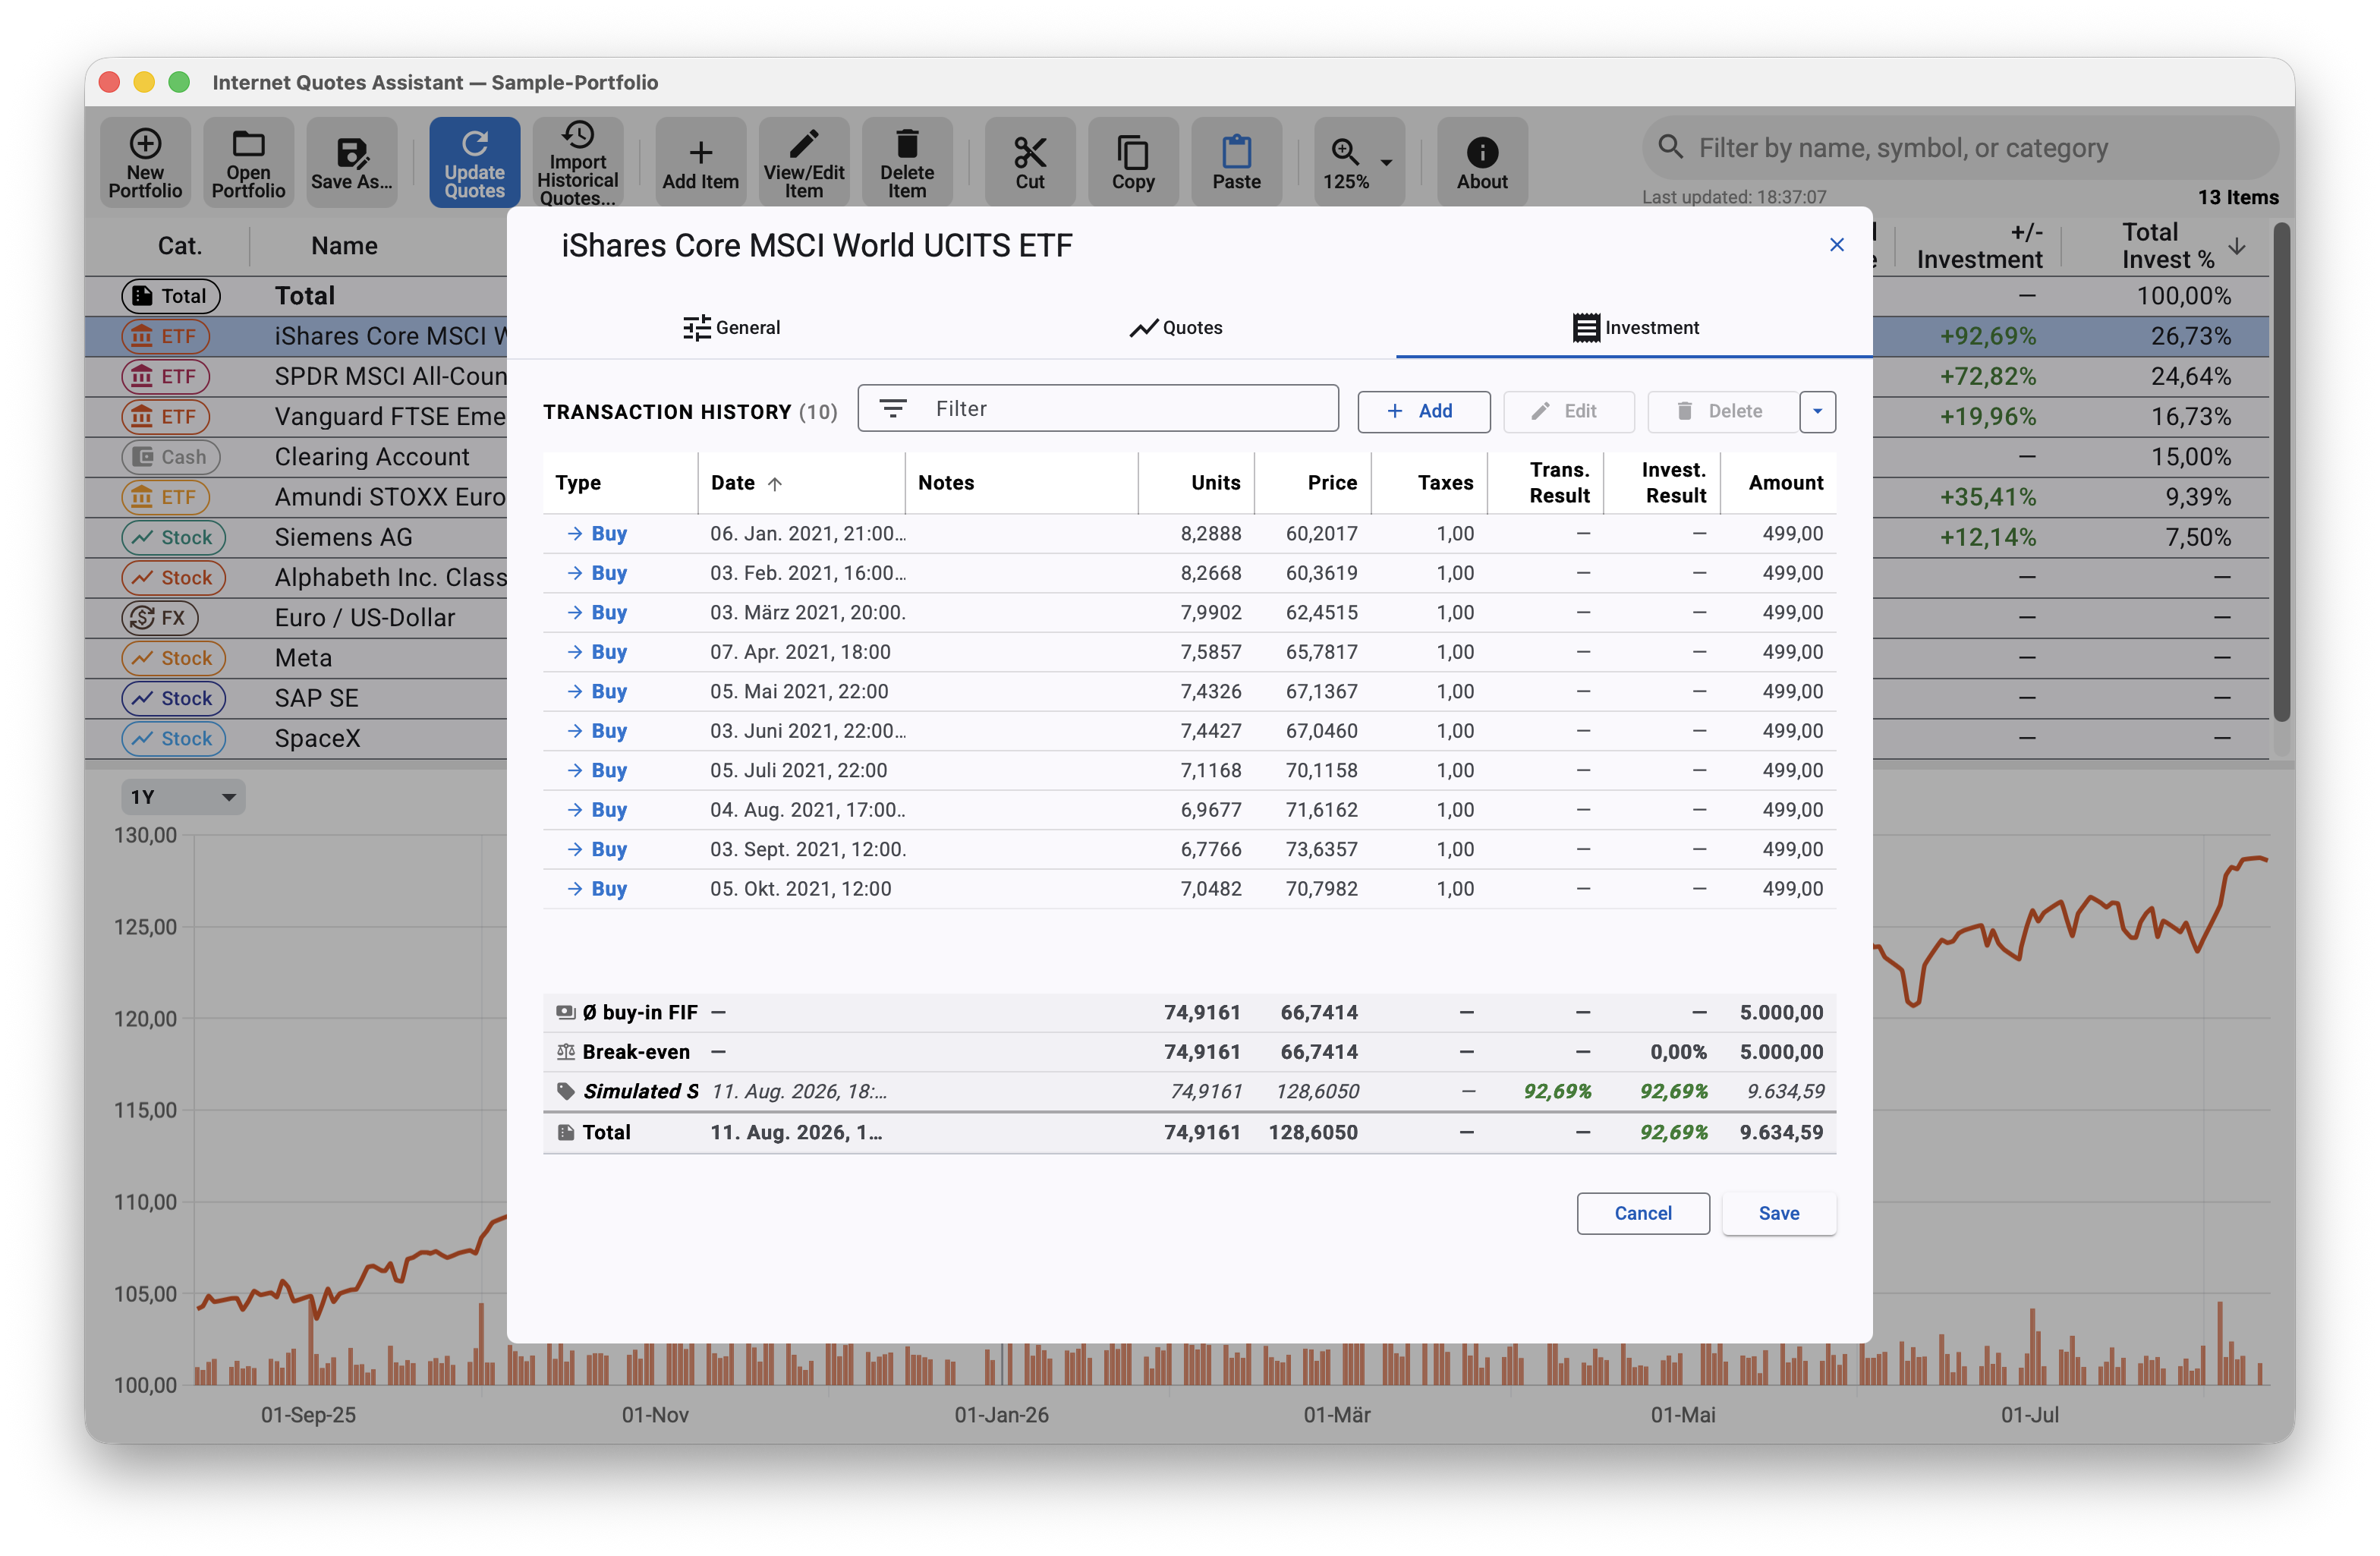Open the dropdown arrow beside Delete
This screenshot has height=1556, width=2380.
coord(1817,411)
